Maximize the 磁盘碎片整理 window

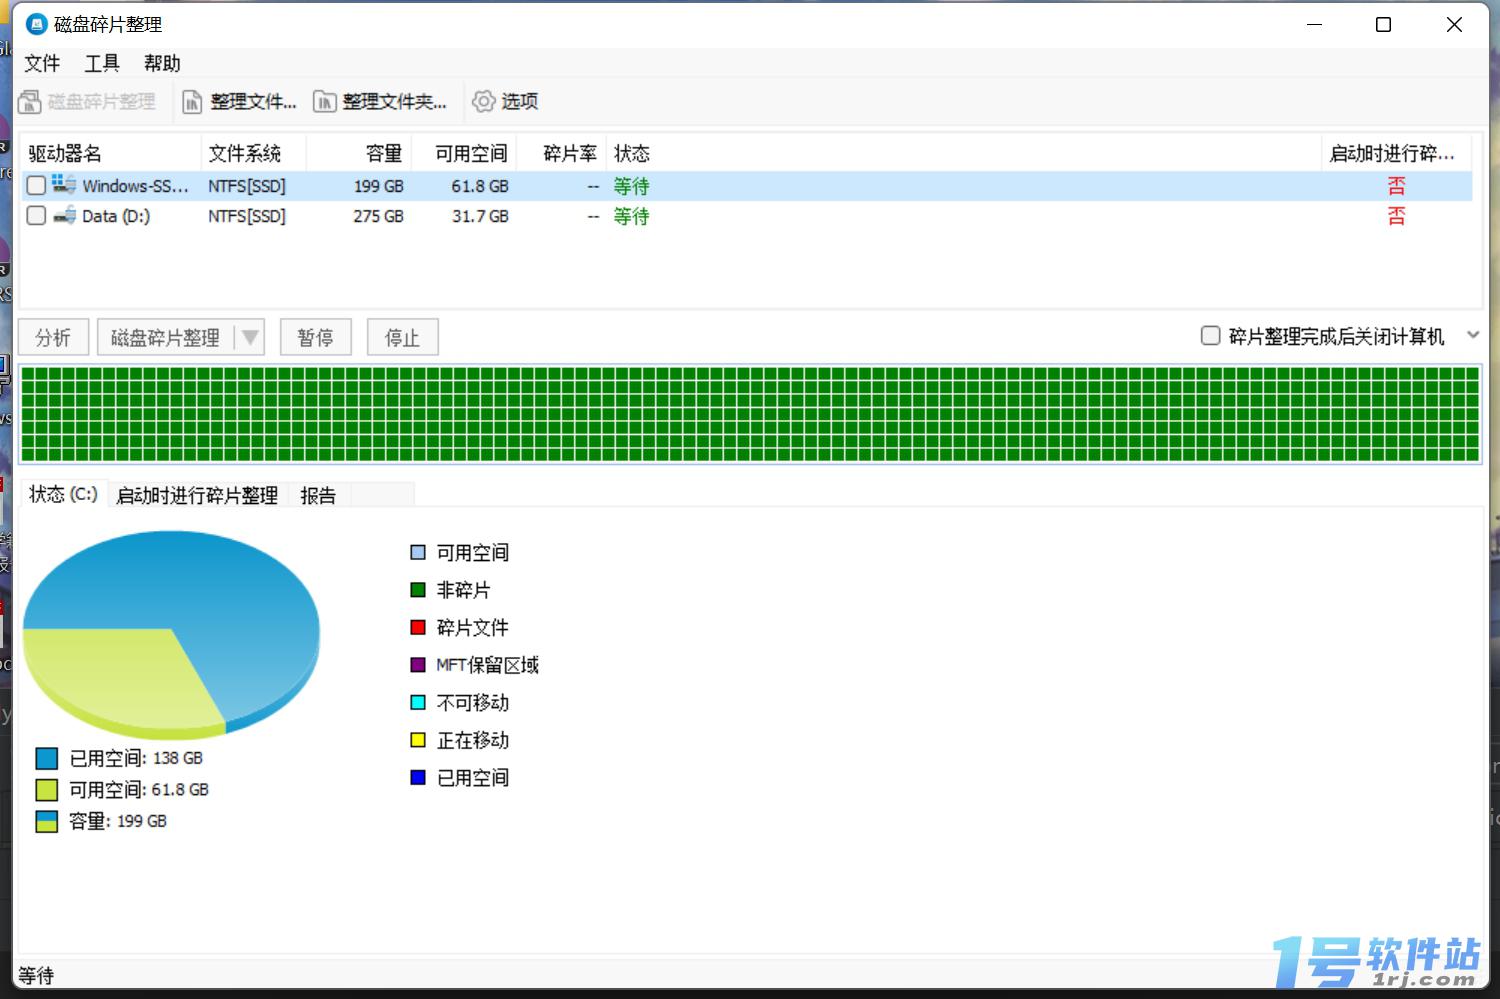point(1384,24)
